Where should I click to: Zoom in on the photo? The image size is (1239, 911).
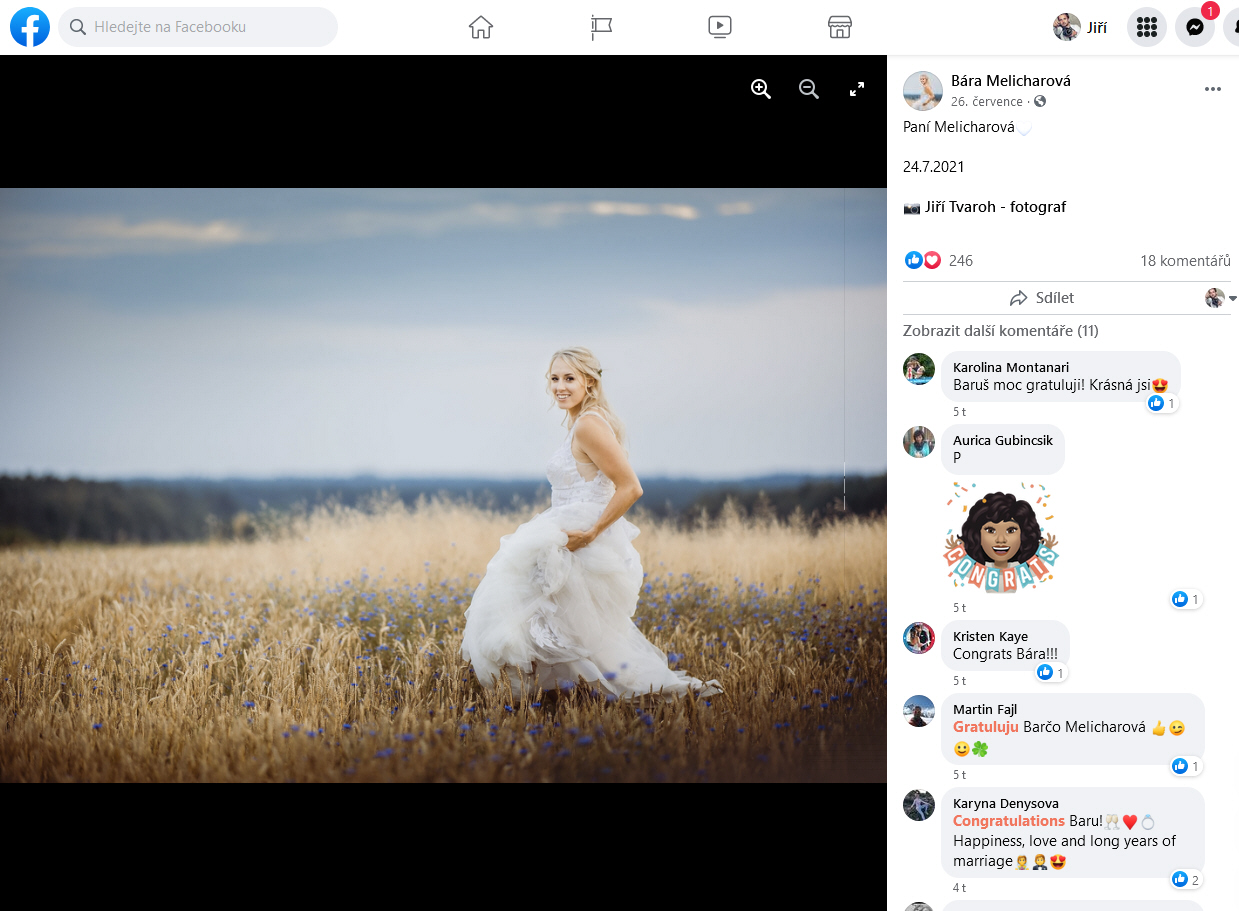point(761,89)
